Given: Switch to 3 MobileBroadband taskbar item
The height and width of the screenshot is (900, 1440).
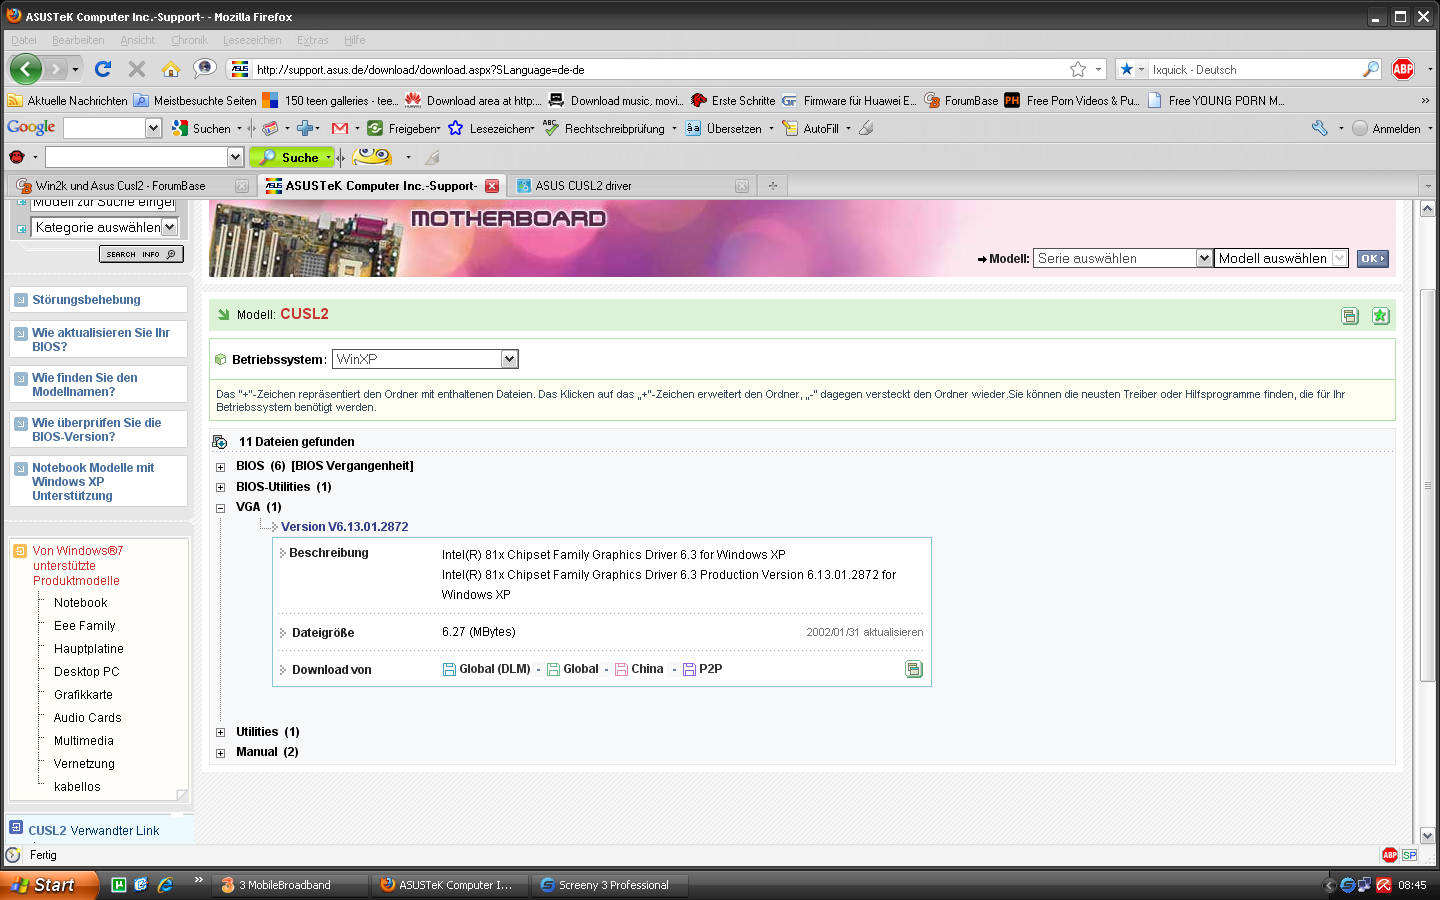Looking at the screenshot, I should (x=289, y=885).
